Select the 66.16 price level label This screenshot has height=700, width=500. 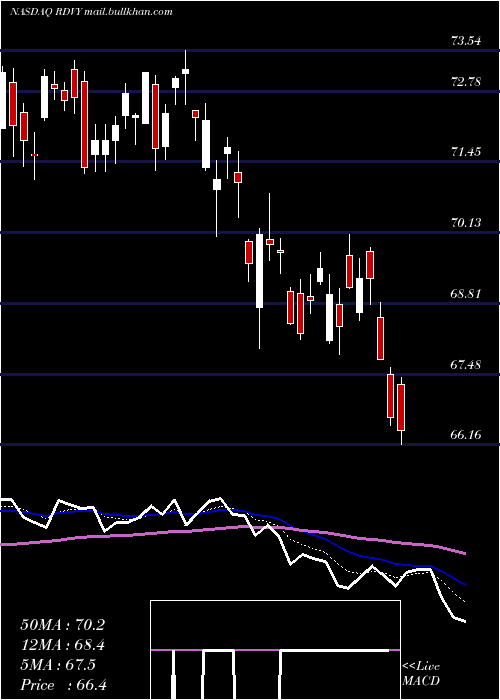466,434
